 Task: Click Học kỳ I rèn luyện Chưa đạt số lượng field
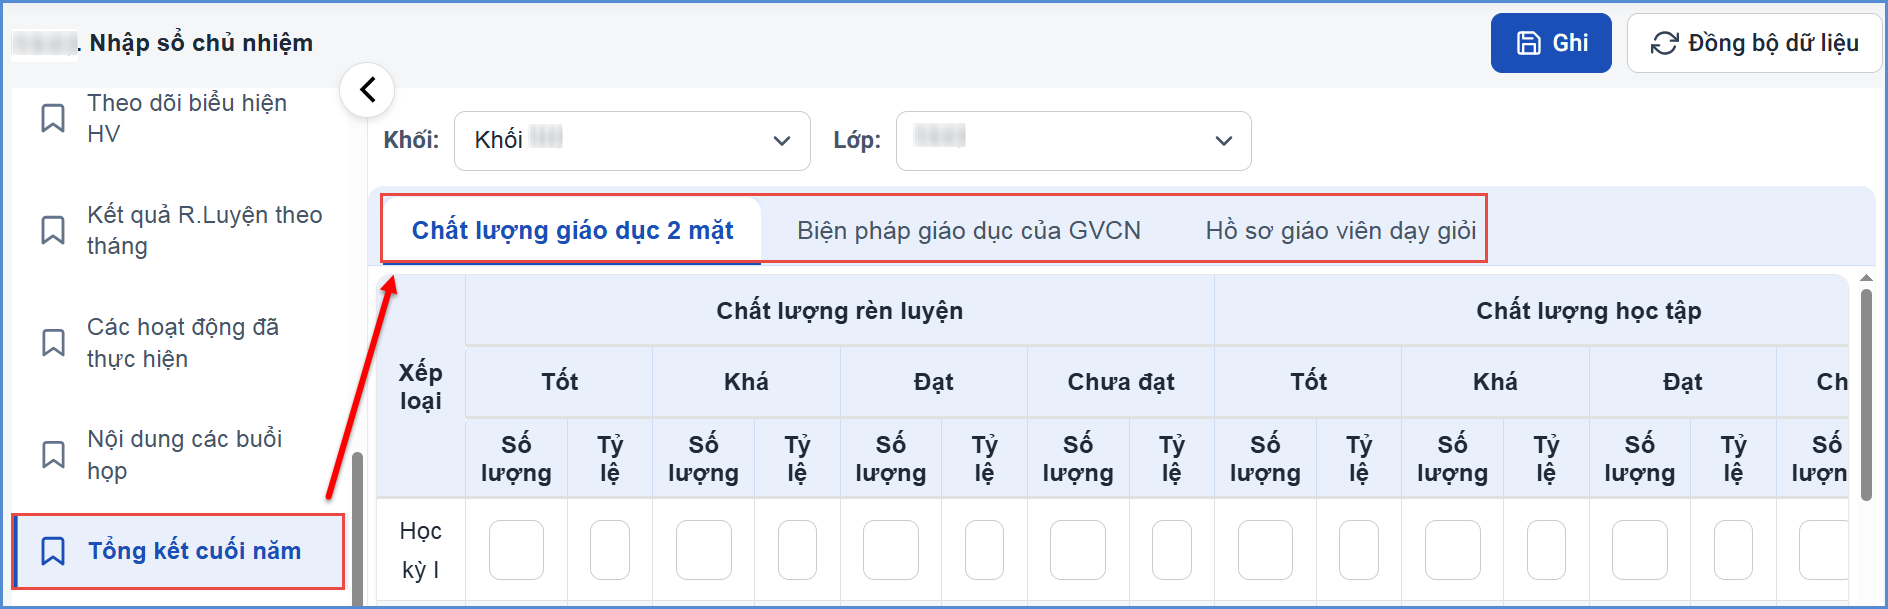point(1078,550)
